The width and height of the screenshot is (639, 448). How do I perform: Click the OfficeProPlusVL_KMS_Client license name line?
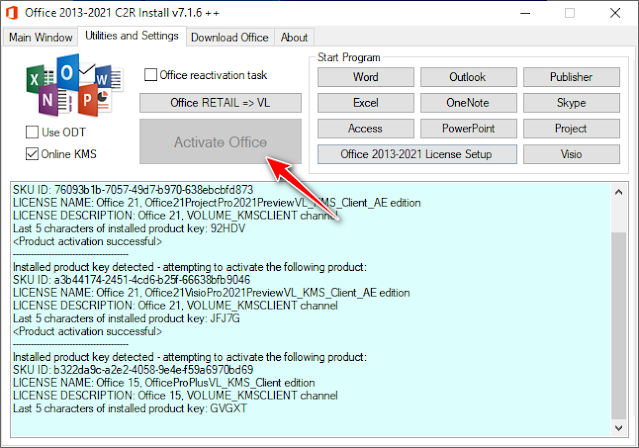(x=164, y=383)
